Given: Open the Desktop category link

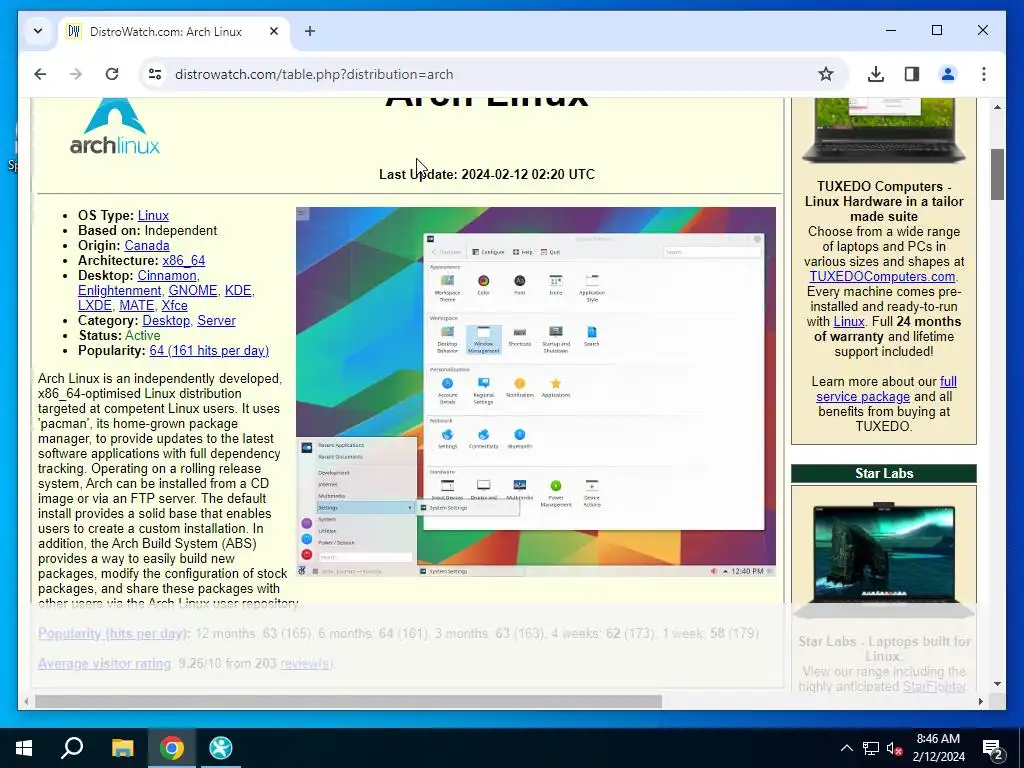Looking at the screenshot, I should click(x=166, y=321).
